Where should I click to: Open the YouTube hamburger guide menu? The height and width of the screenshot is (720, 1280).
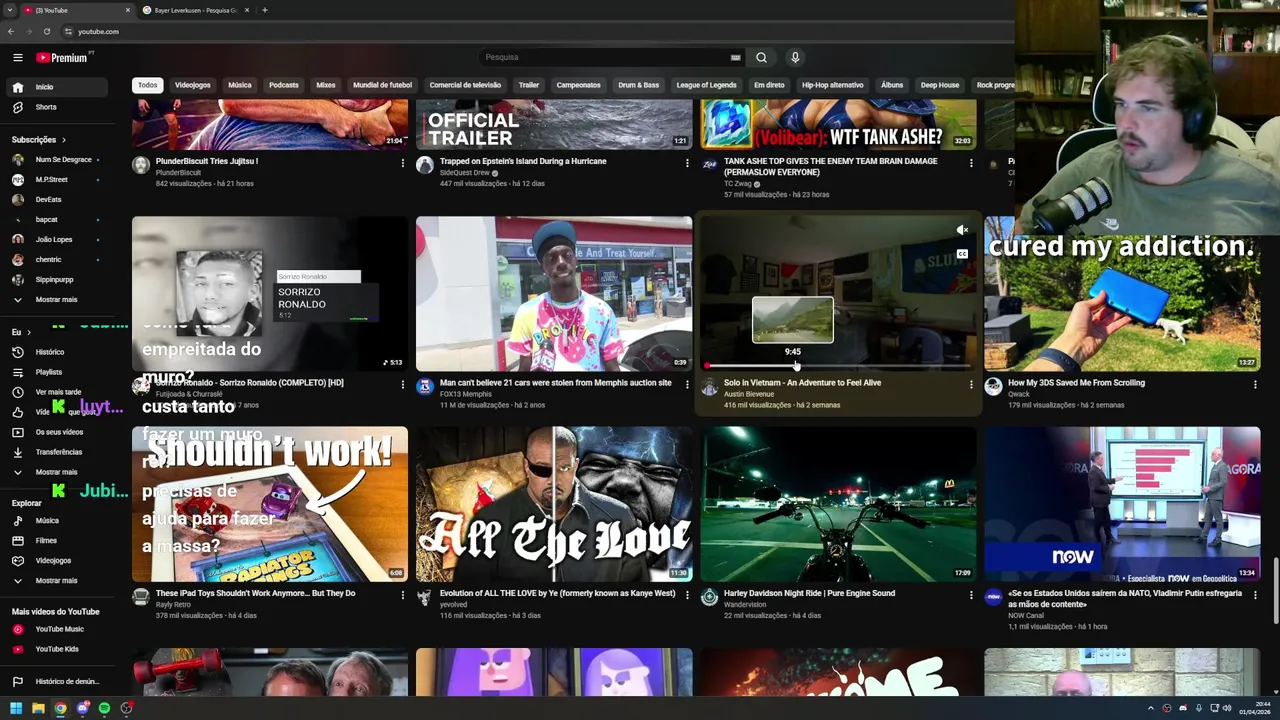[x=17, y=58]
